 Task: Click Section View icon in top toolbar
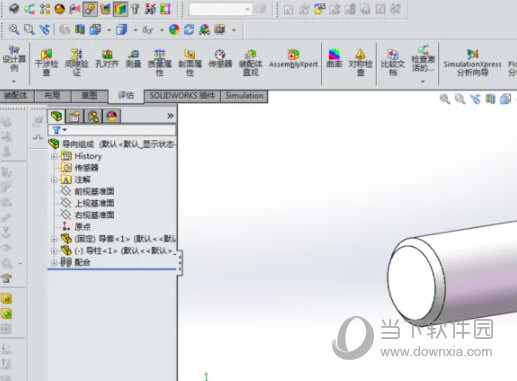coord(80,30)
